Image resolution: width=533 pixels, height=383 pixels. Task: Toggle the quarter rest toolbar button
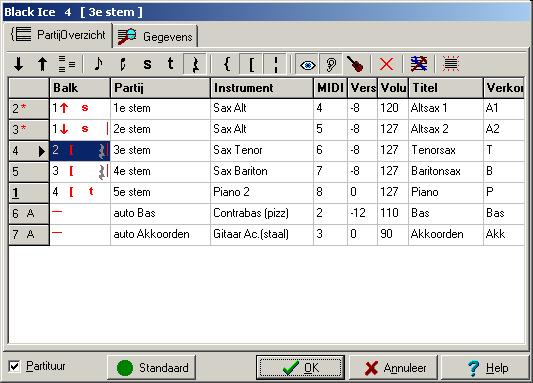[195, 64]
